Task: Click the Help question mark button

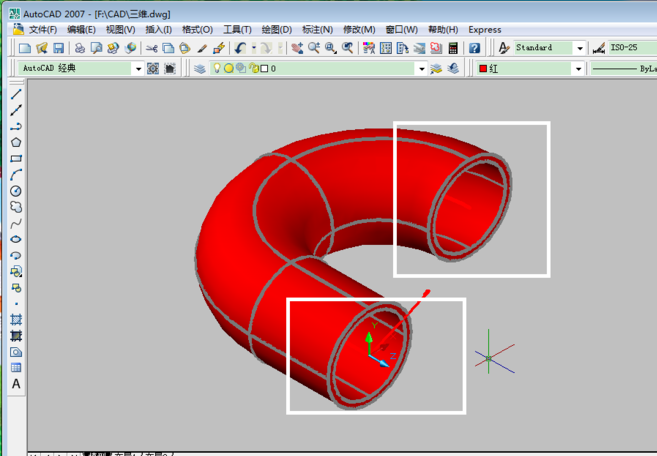Action: click(x=474, y=48)
